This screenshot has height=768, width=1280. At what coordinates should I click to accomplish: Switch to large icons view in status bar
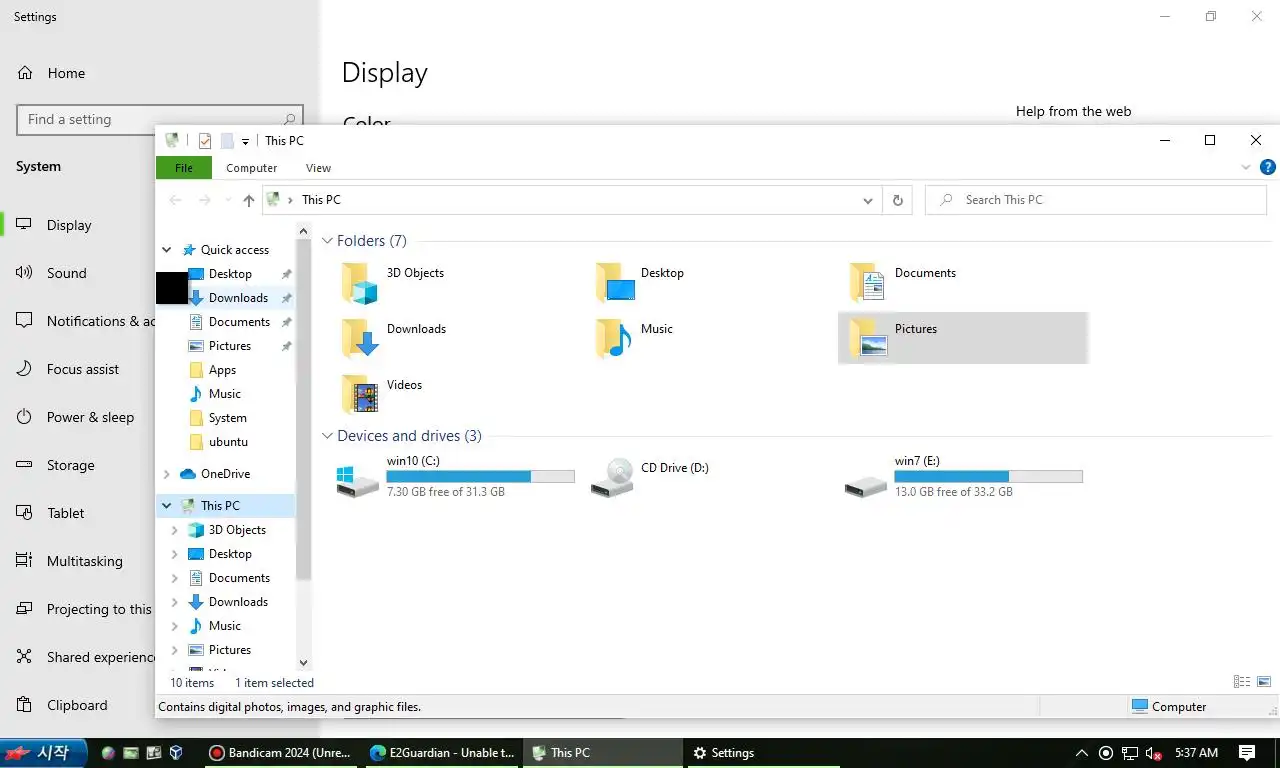coord(1264,682)
